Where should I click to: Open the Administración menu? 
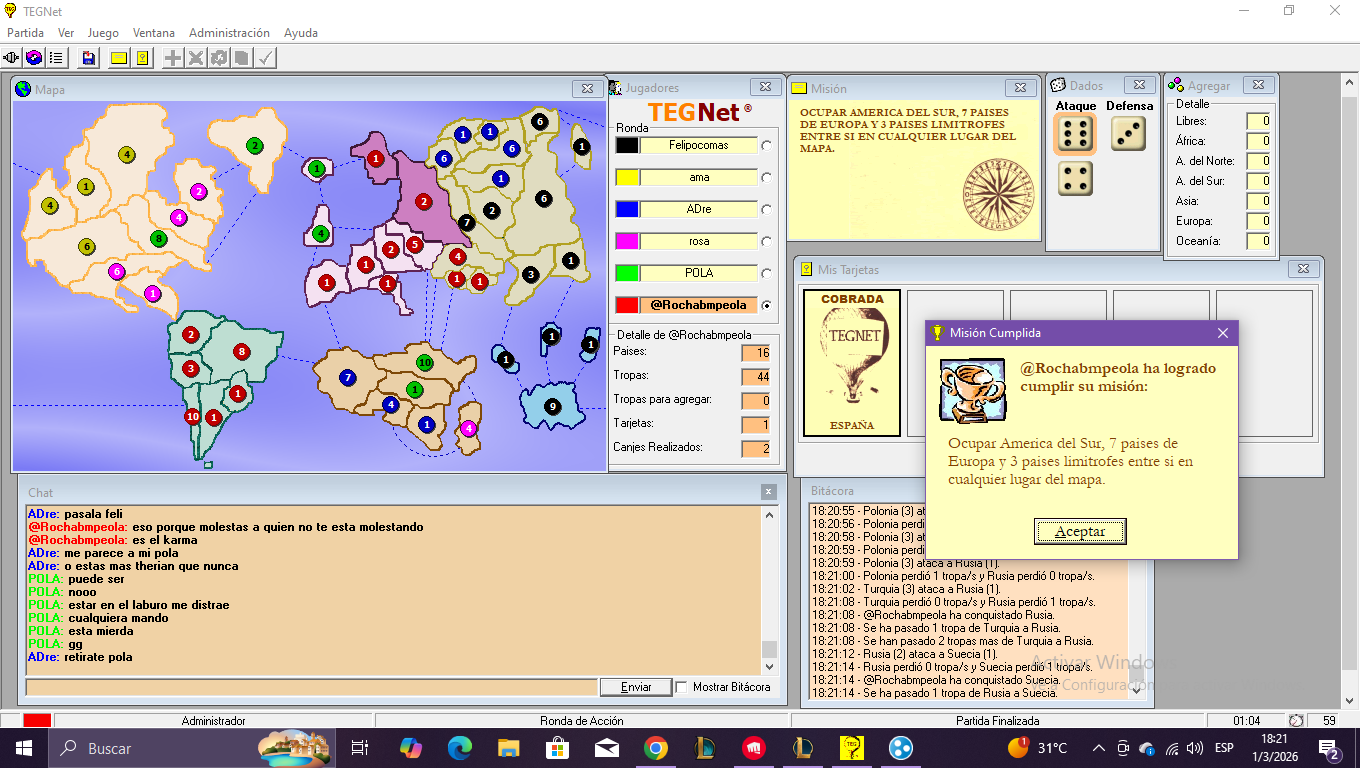[229, 33]
